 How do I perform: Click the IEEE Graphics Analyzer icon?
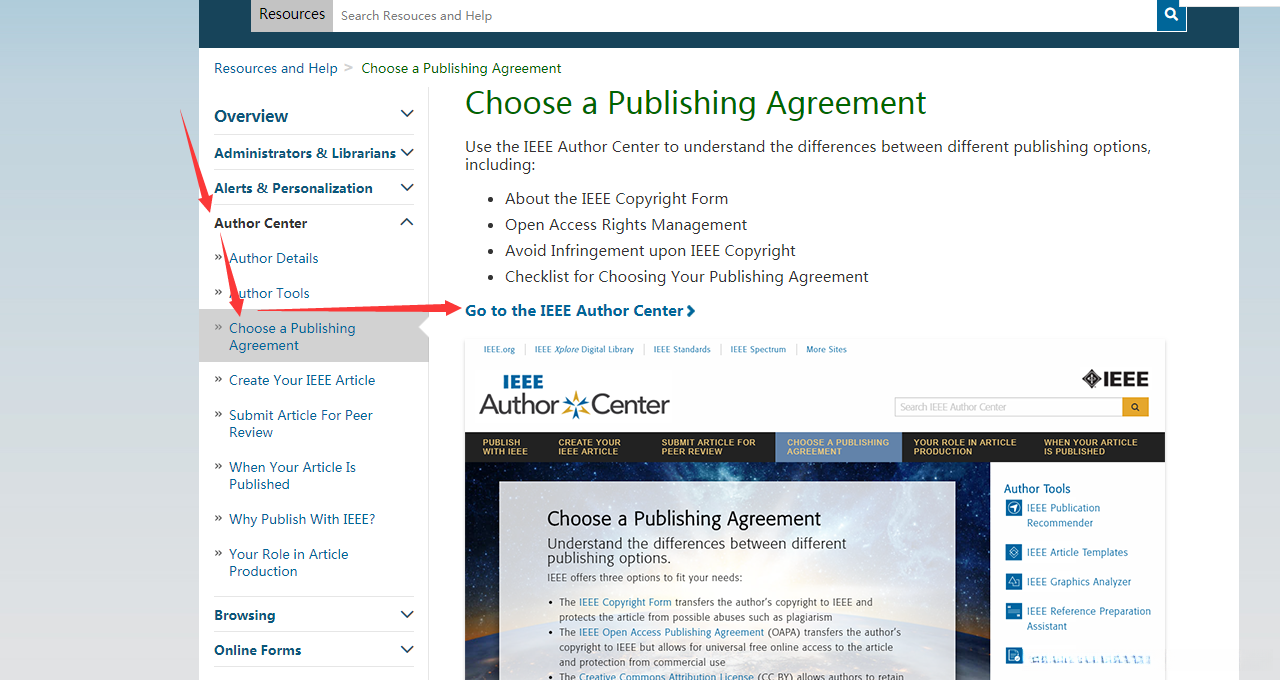coord(1014,581)
